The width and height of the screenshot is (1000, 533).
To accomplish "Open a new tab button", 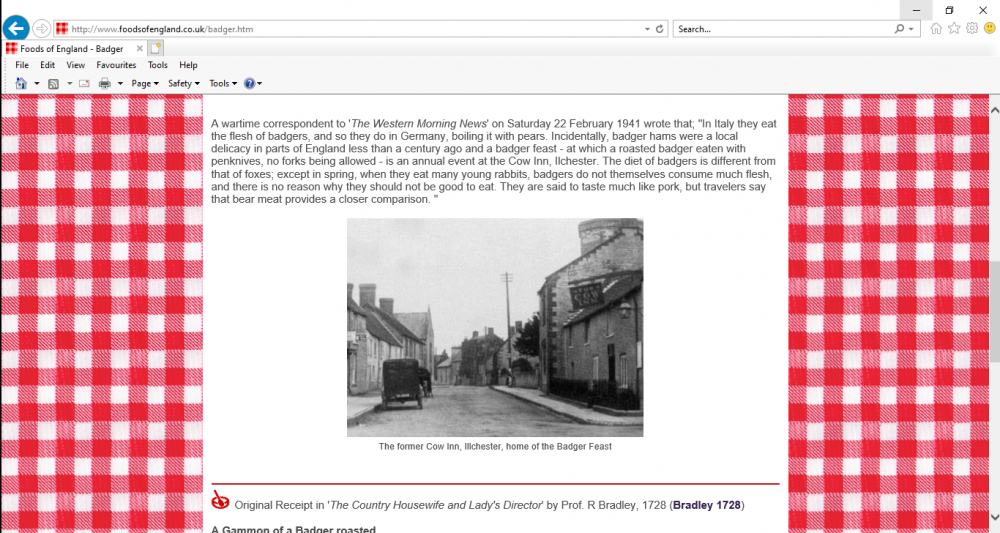I will click(156, 48).
